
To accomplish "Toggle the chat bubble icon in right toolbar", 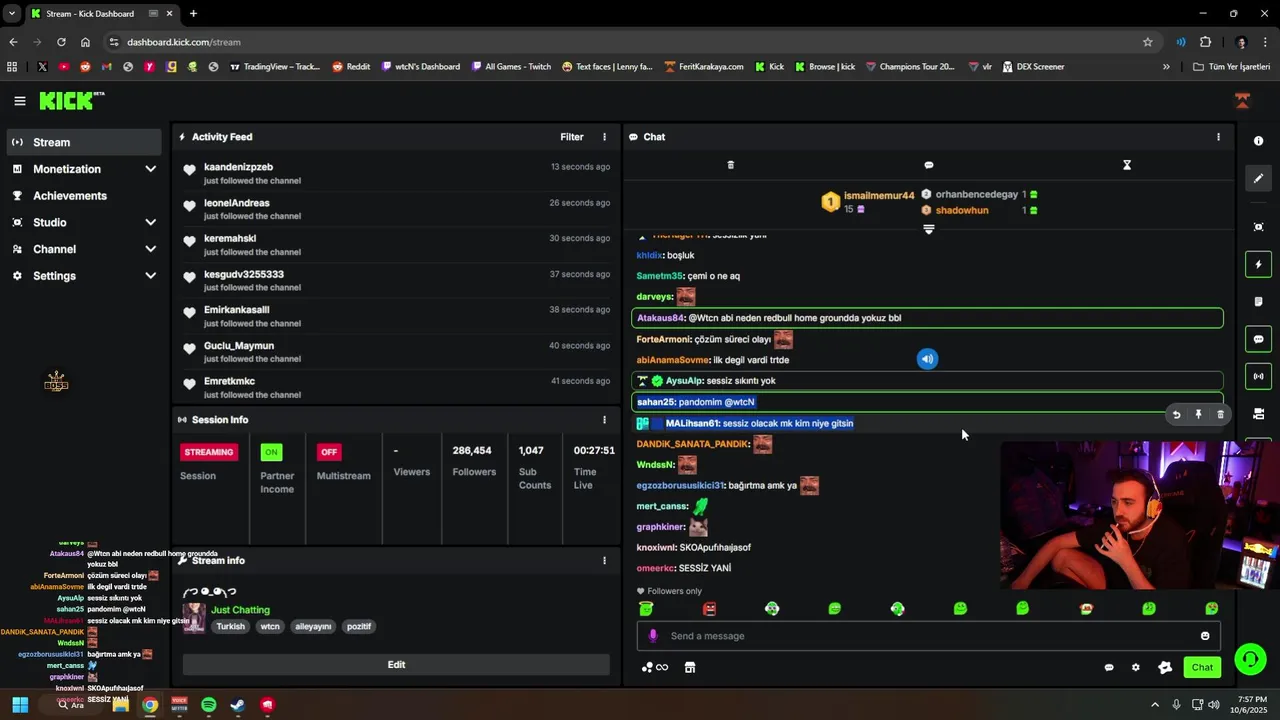I will coord(1258,339).
